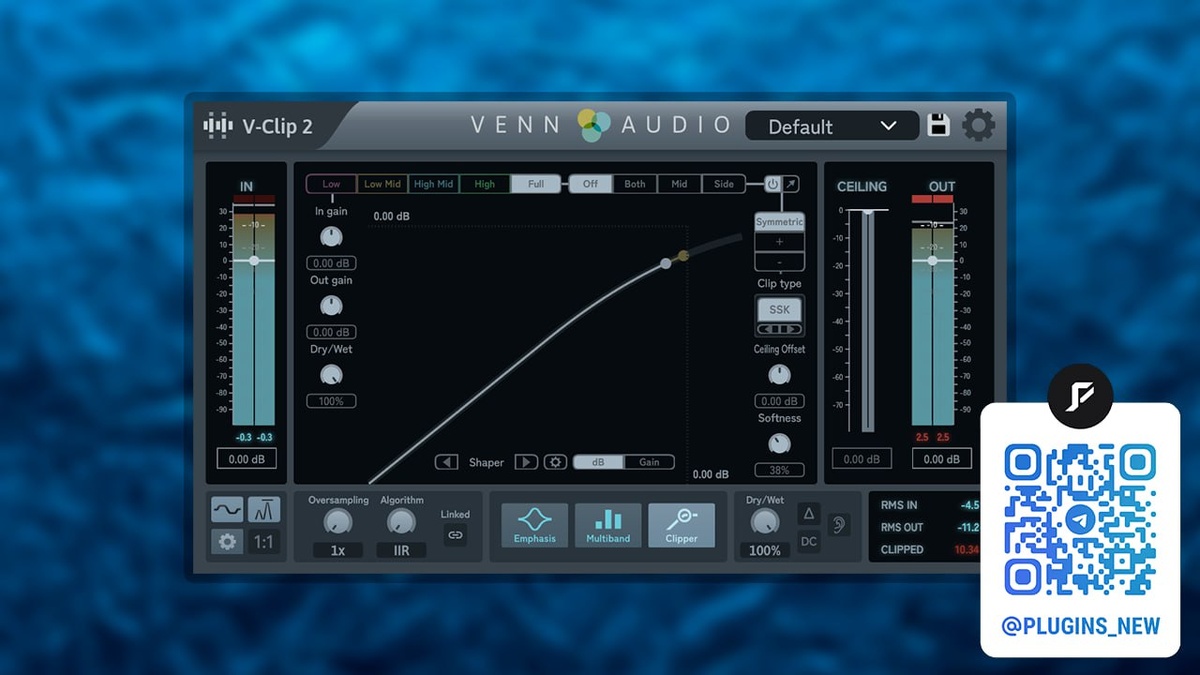
Task: Click the Algorithm IIR value box
Action: pos(401,550)
